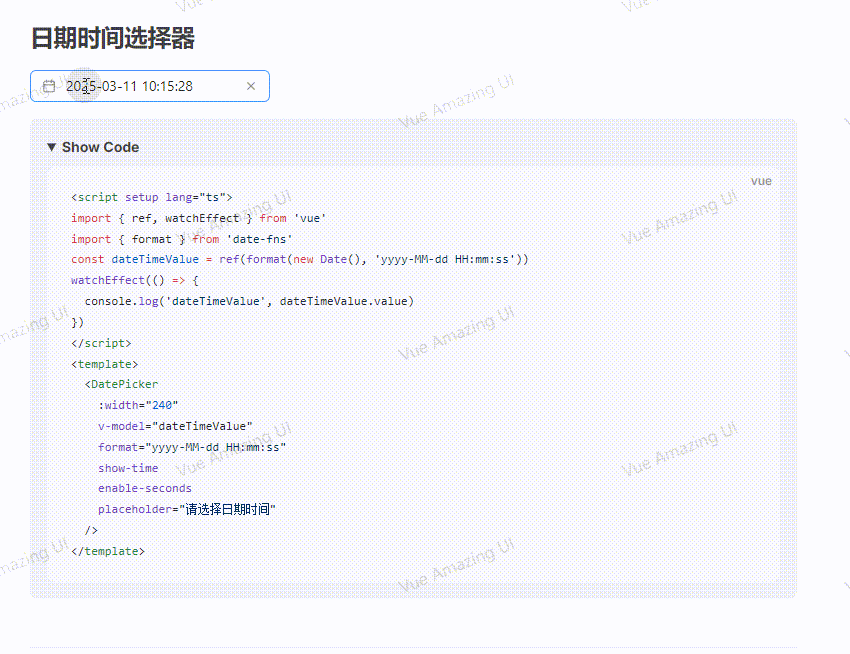Click the '</script>' code line
This screenshot has height=654, width=850.
point(101,343)
